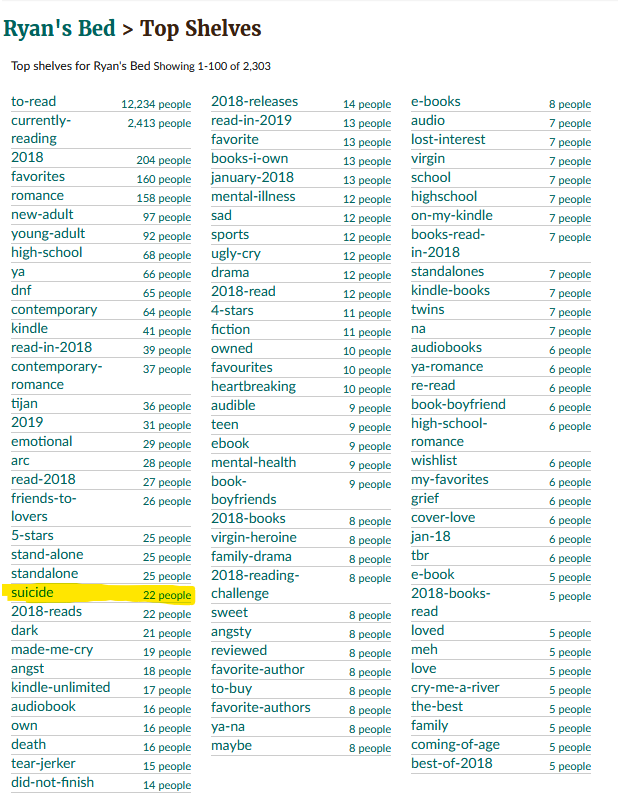Select the ugly-cry shelf

236,254
